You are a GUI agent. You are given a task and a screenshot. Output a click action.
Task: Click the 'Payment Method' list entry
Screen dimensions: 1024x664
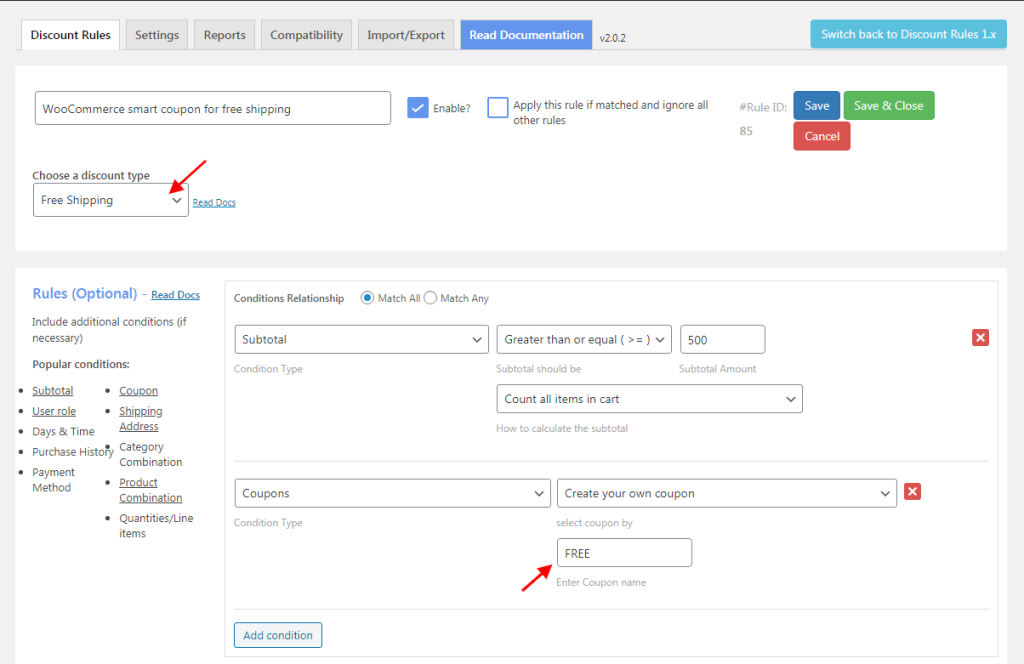point(54,480)
